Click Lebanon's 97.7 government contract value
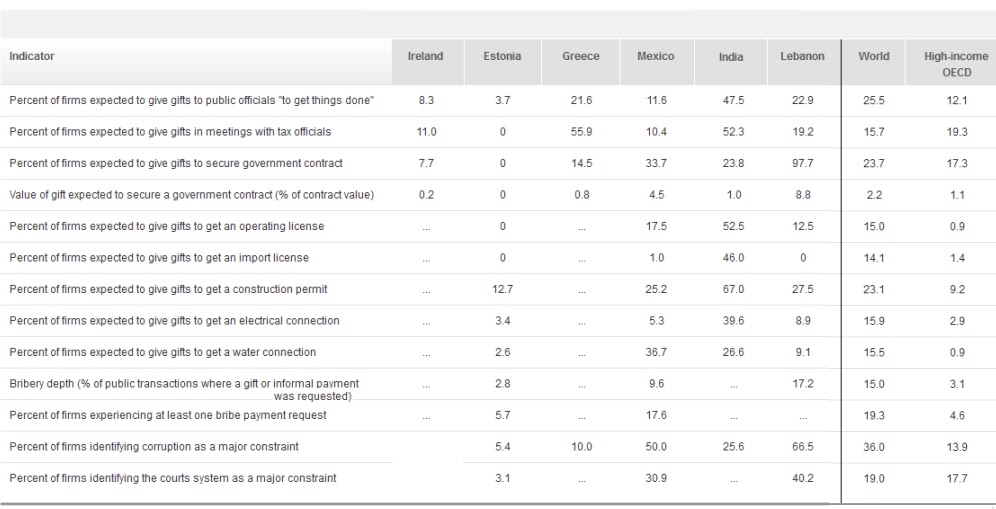 point(802,163)
